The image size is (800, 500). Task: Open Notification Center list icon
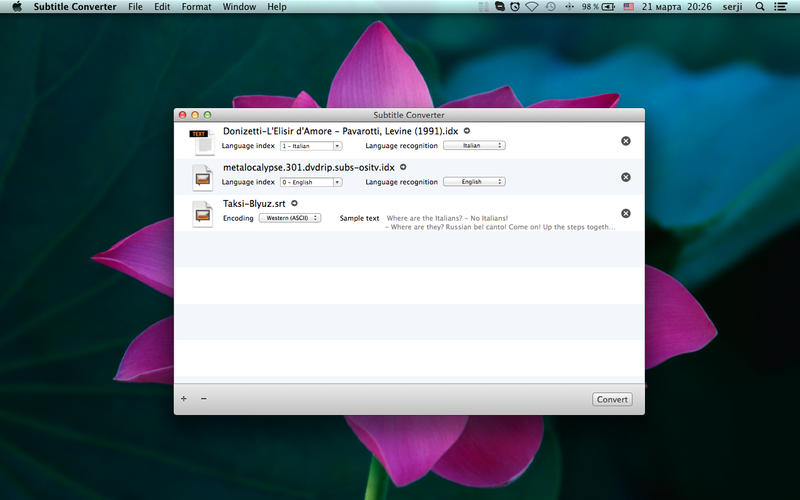point(780,7)
